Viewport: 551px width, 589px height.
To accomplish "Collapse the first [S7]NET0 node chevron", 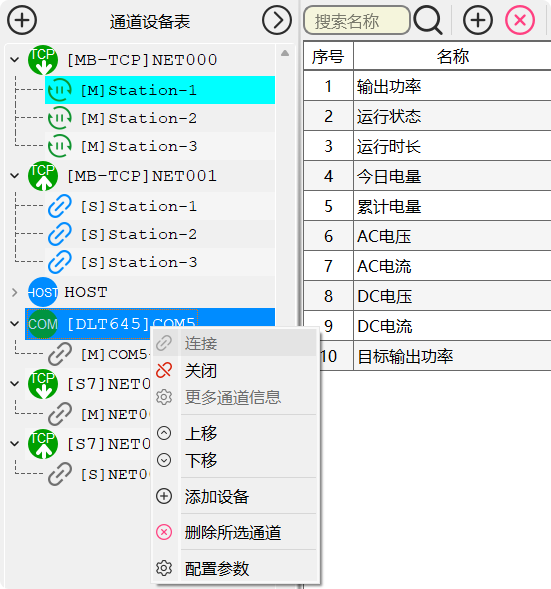I will 15,384.
